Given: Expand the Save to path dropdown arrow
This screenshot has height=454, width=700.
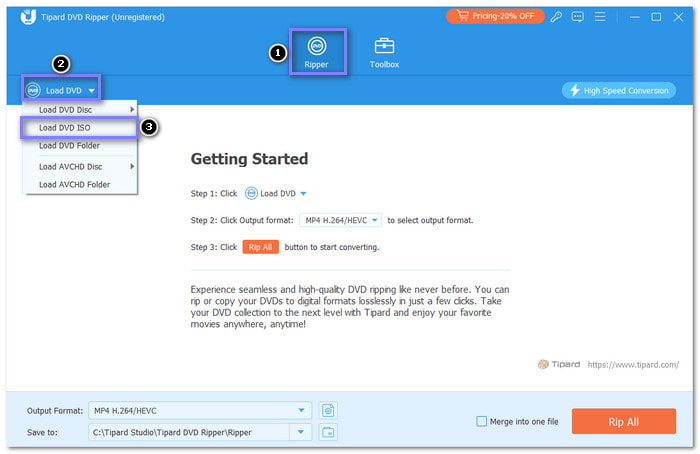Looking at the screenshot, I should pos(300,432).
